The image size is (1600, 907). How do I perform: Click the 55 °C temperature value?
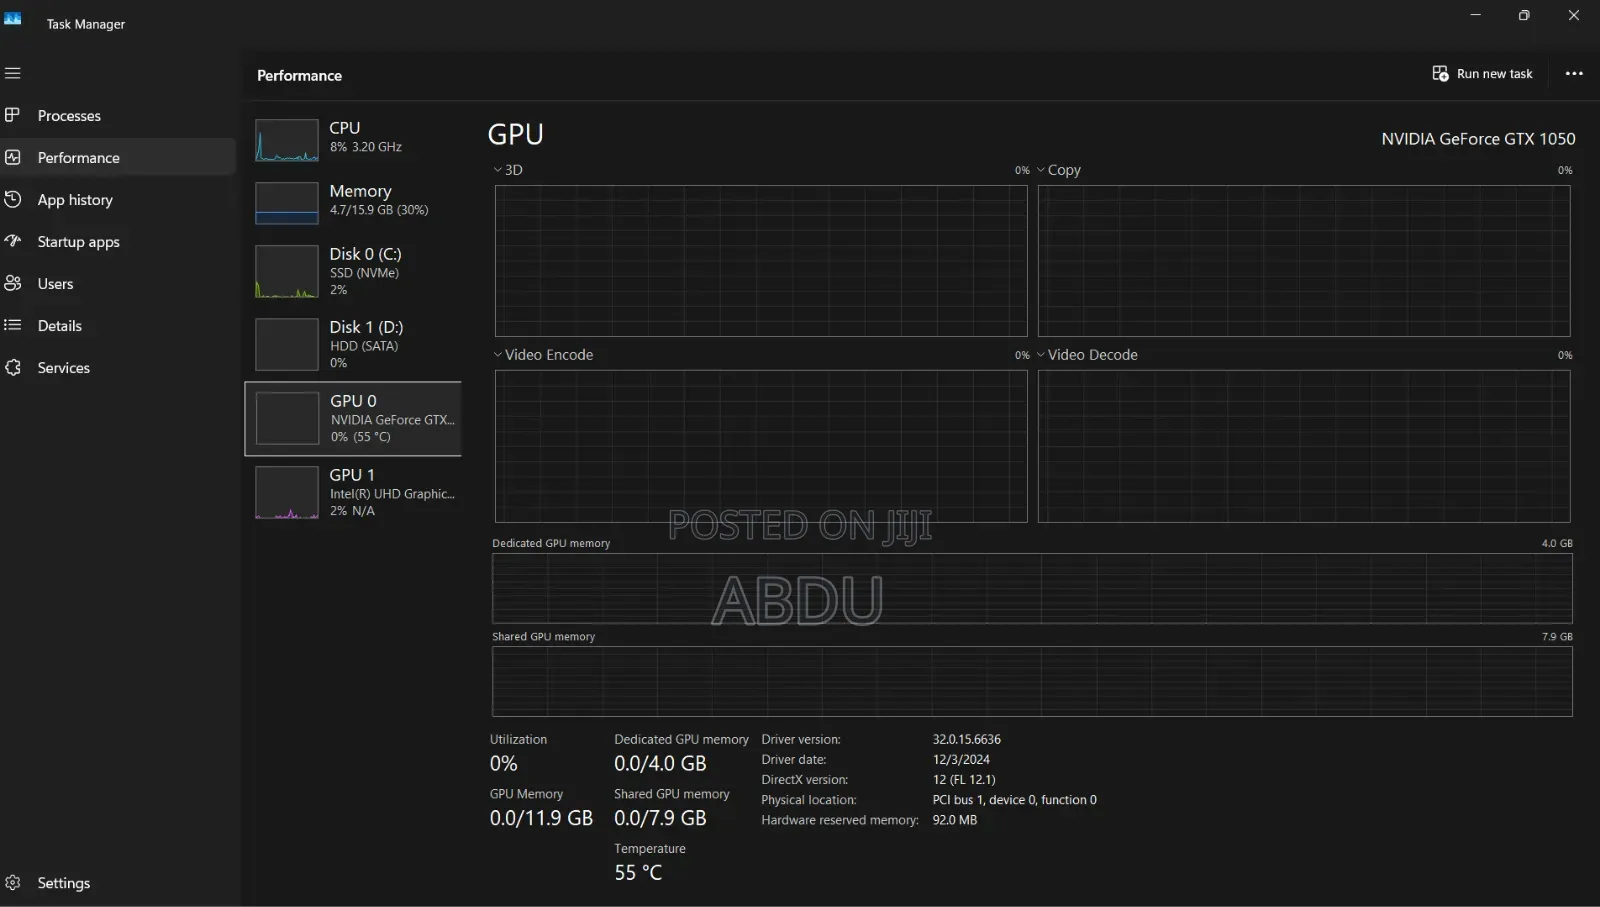[638, 873]
